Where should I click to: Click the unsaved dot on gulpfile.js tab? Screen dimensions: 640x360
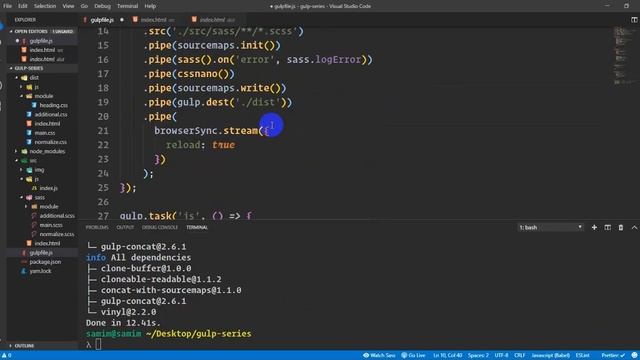(x=122, y=20)
